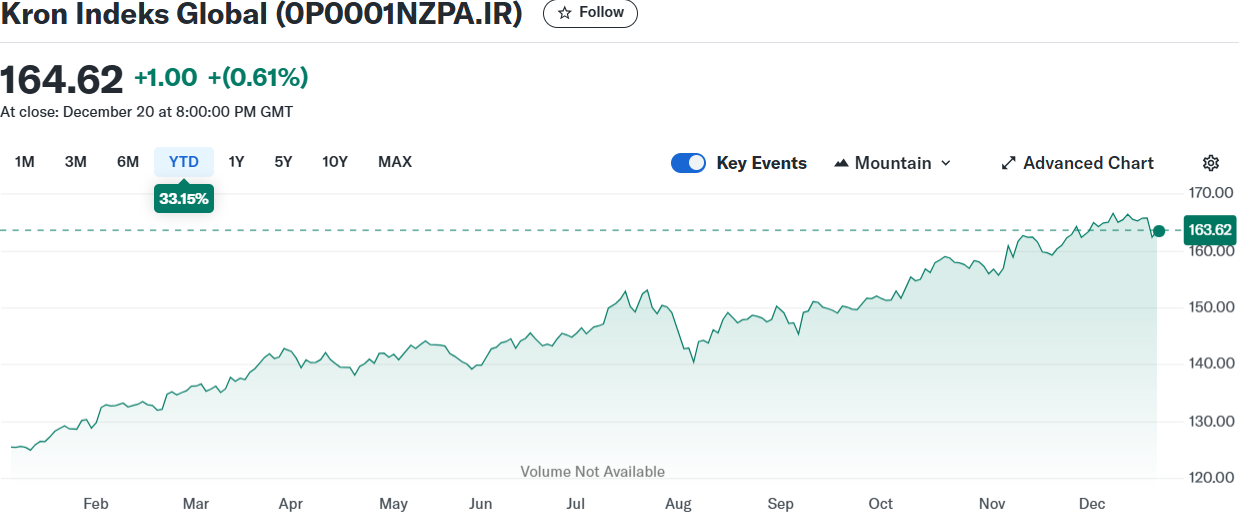Image resolution: width=1239 pixels, height=525 pixels.
Task: Click the Advanced Chart expand arrows icon
Action: [1009, 163]
